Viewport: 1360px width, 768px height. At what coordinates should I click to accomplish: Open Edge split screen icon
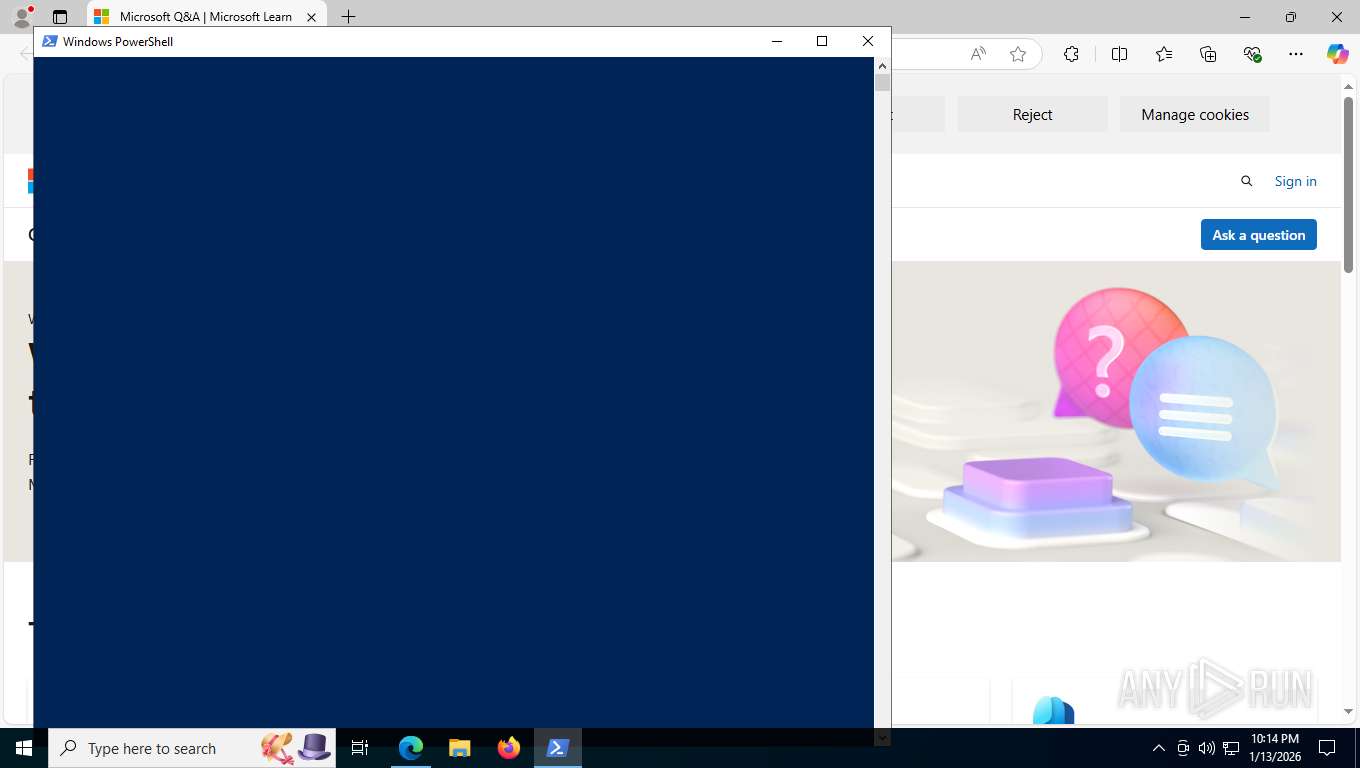click(x=1119, y=54)
